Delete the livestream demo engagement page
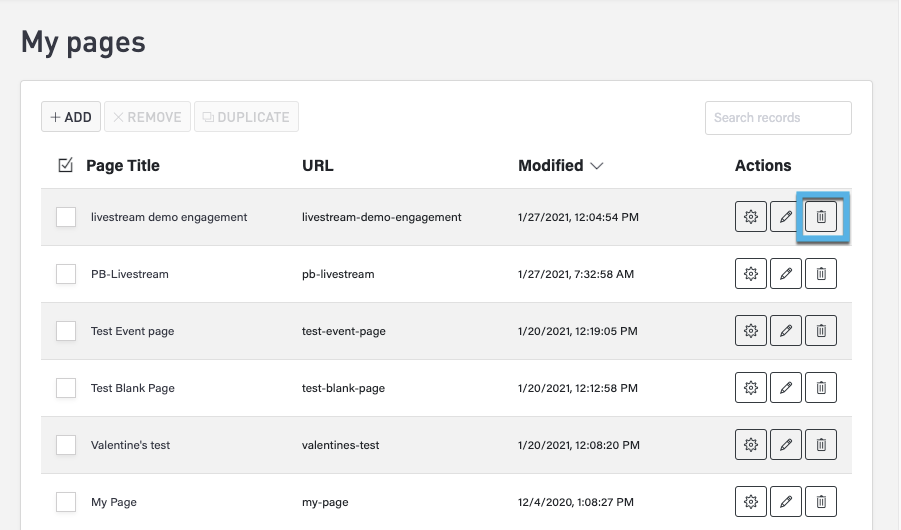 pyautogui.click(x=821, y=217)
